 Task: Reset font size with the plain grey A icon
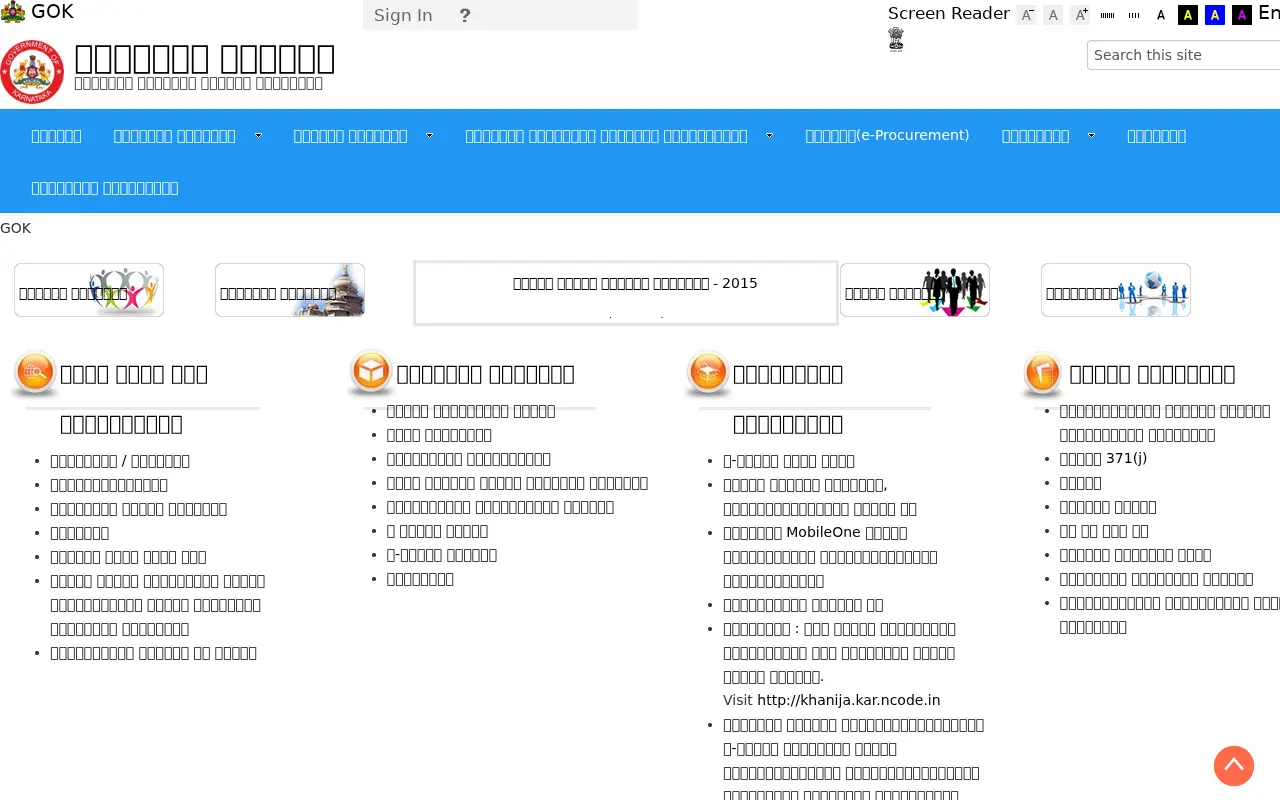pos(1053,15)
